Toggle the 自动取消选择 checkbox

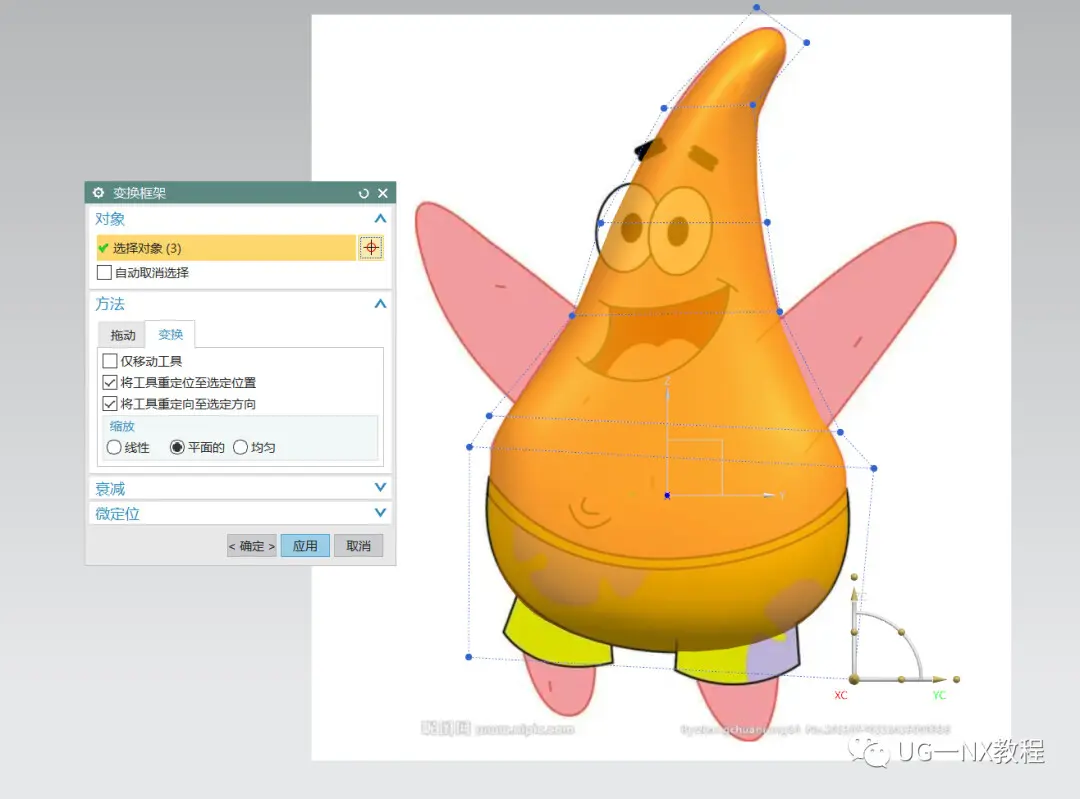105,273
